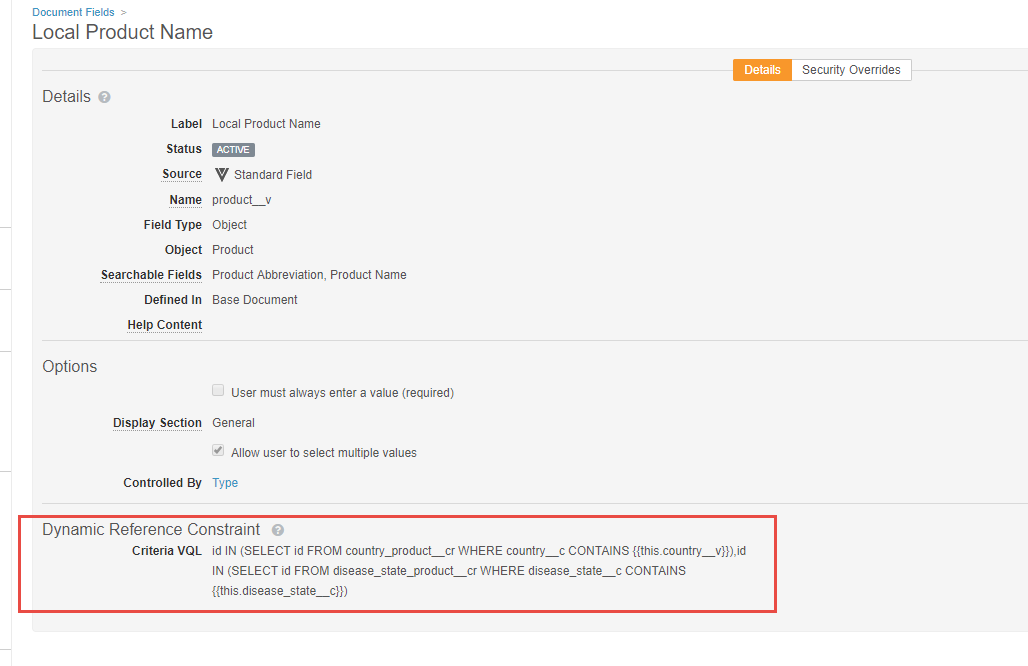Open help icon beside Dynamic Reference Constraint
This screenshot has height=666, width=1028.
tap(278, 530)
